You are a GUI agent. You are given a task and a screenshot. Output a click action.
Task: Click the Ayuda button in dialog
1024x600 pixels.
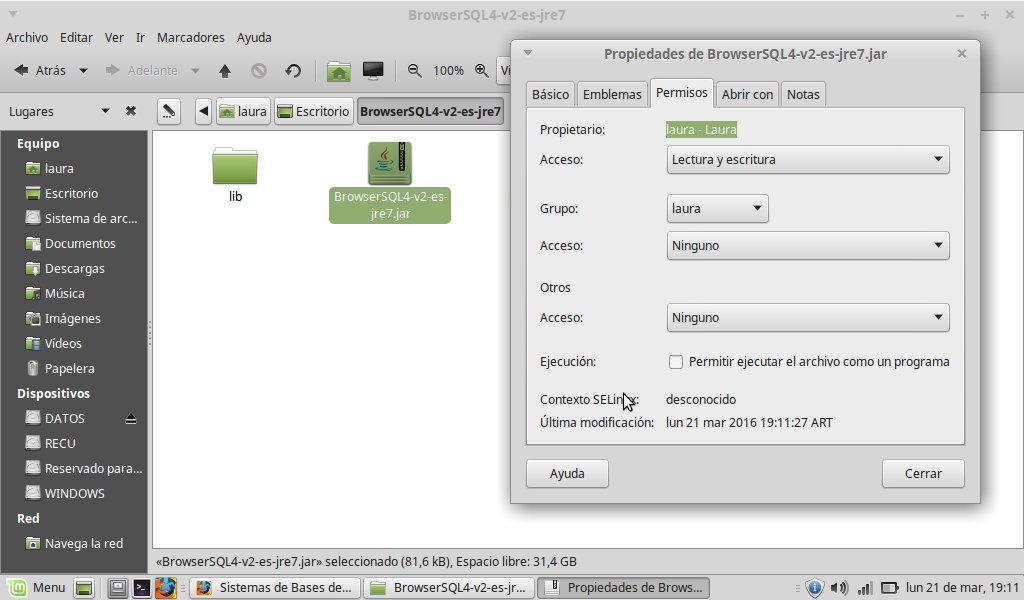pyautogui.click(x=567, y=473)
